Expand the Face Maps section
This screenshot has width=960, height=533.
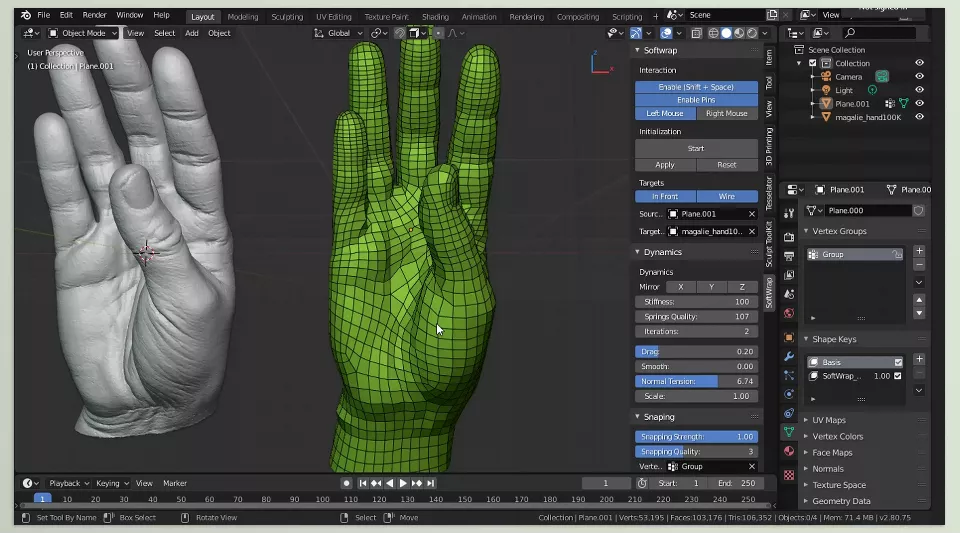point(806,453)
